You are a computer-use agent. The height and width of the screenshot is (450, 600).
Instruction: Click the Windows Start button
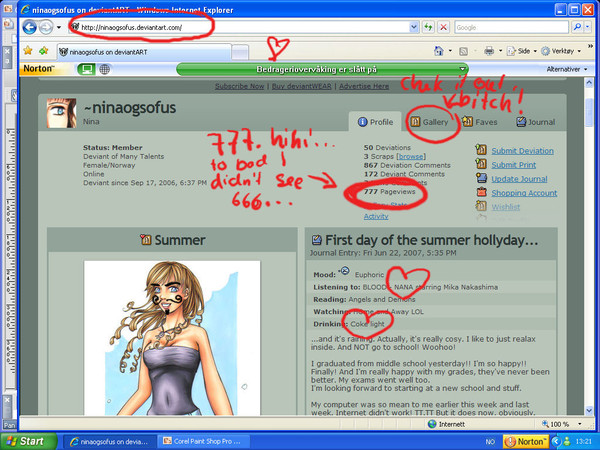pos(28,441)
